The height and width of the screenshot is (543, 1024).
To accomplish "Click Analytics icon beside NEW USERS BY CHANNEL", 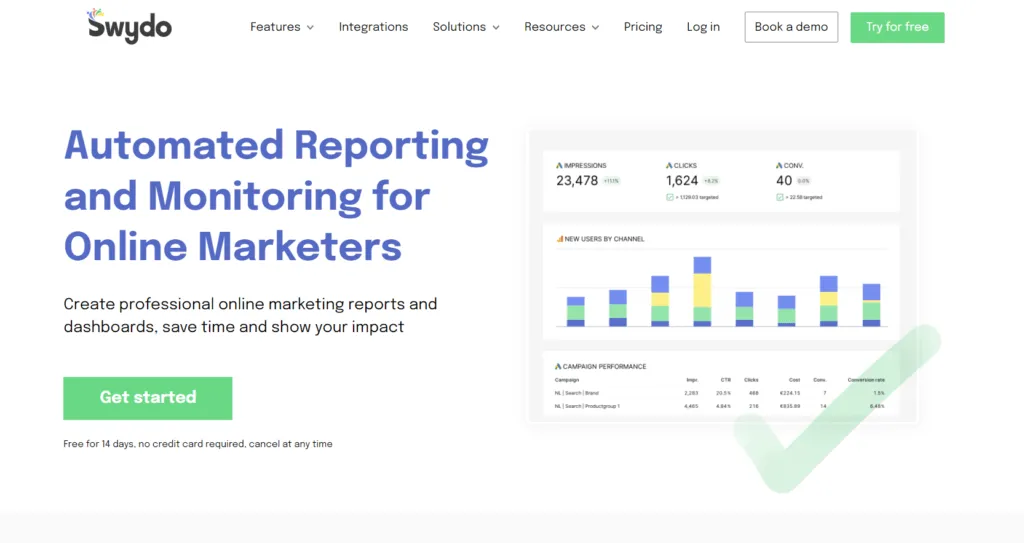I will (x=559, y=239).
